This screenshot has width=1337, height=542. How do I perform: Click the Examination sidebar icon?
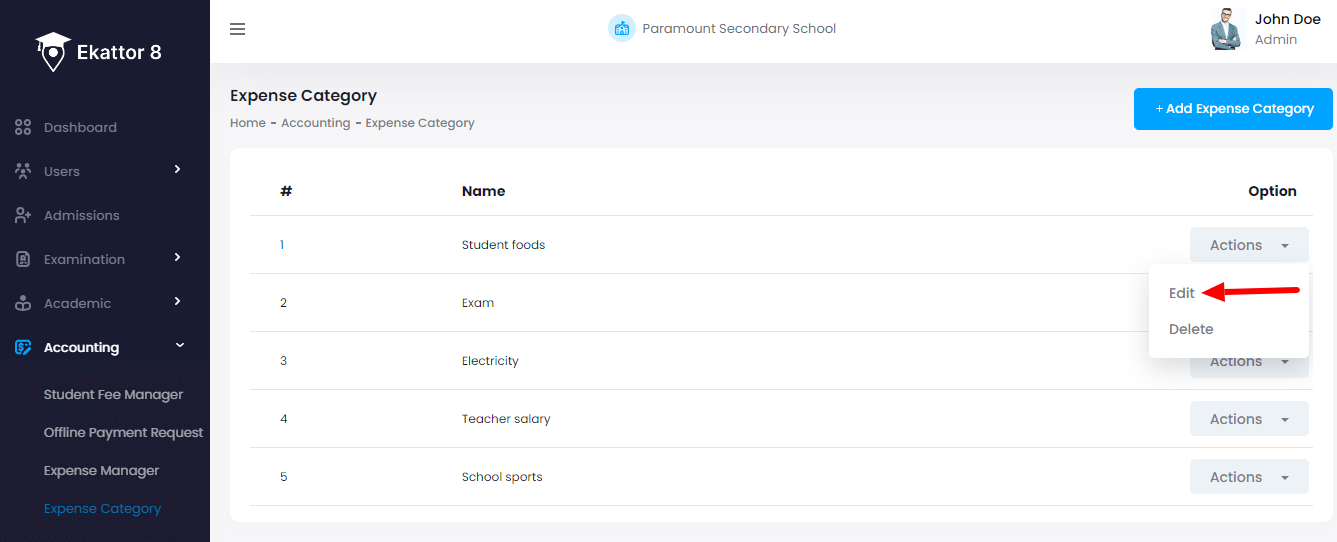pos(23,259)
